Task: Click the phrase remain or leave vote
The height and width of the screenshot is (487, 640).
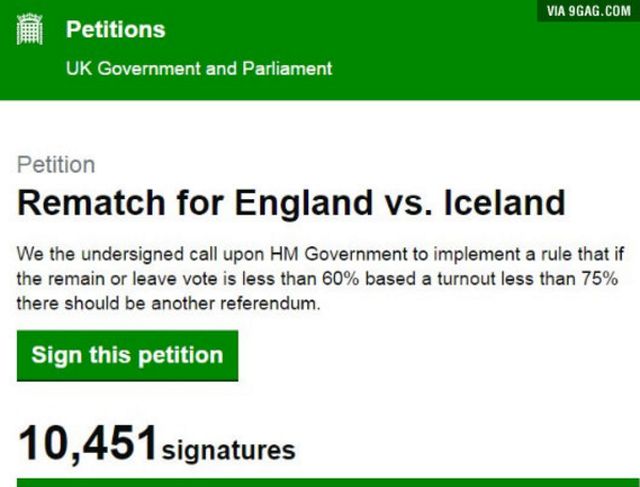Action: pyautogui.click(x=133, y=278)
